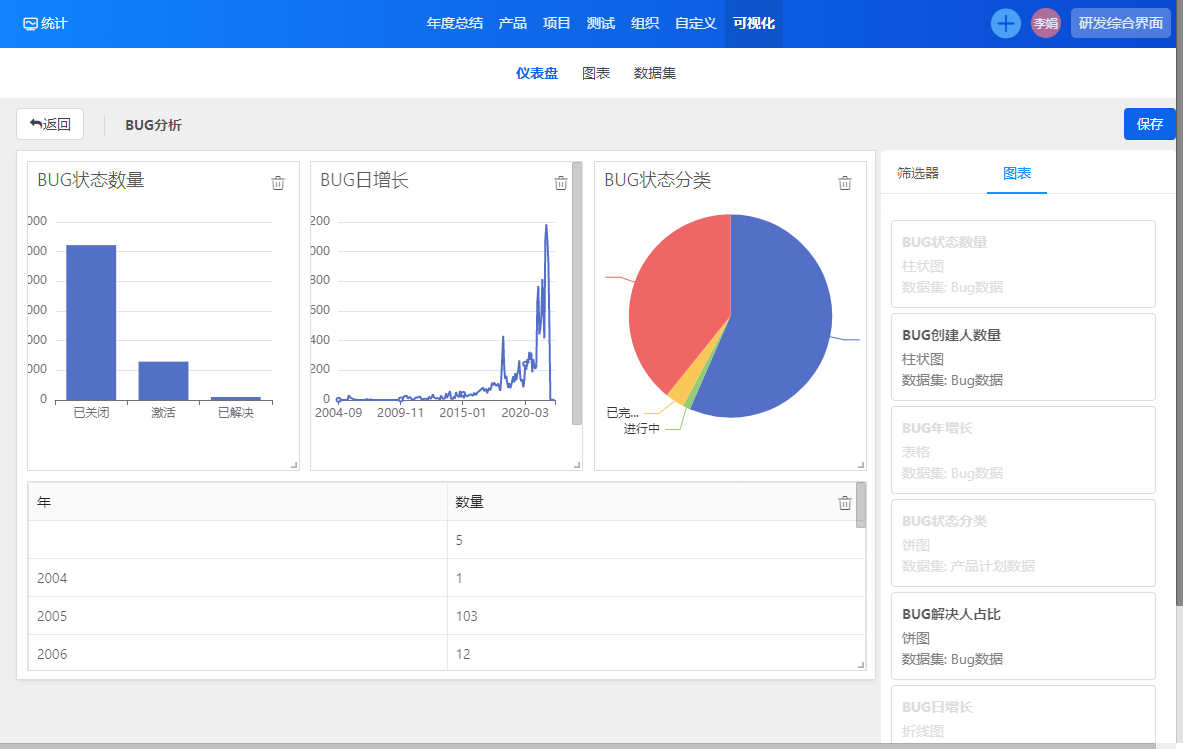Open 研发综合界面 dropdown

tap(1120, 23)
